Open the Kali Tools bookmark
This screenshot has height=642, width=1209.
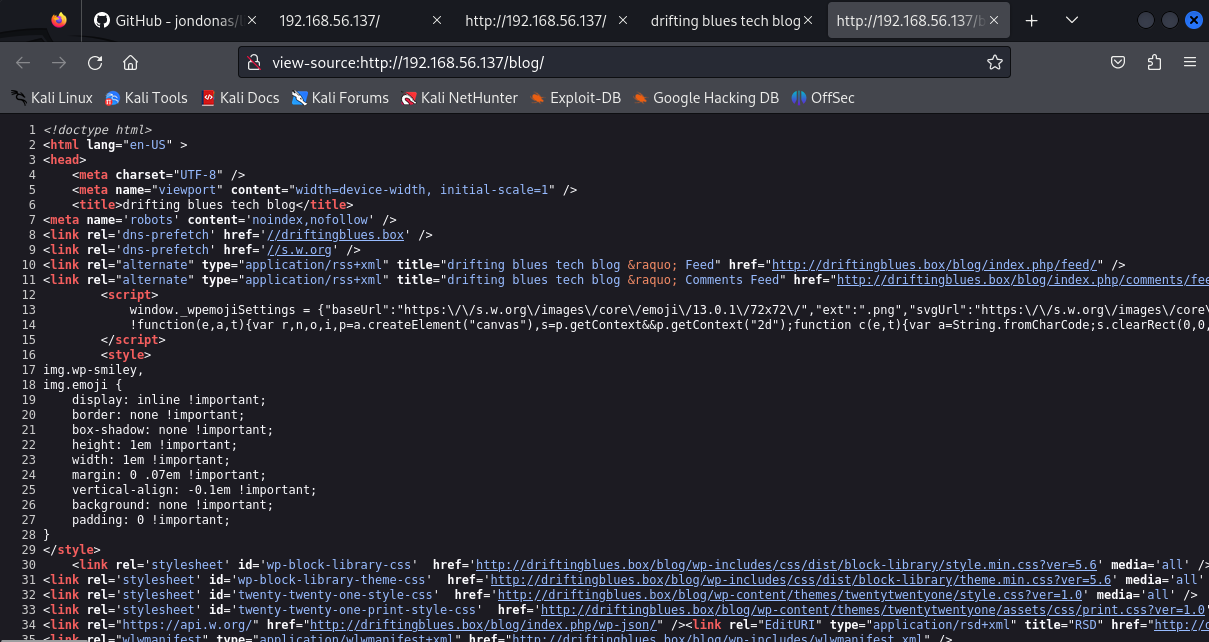click(x=146, y=98)
